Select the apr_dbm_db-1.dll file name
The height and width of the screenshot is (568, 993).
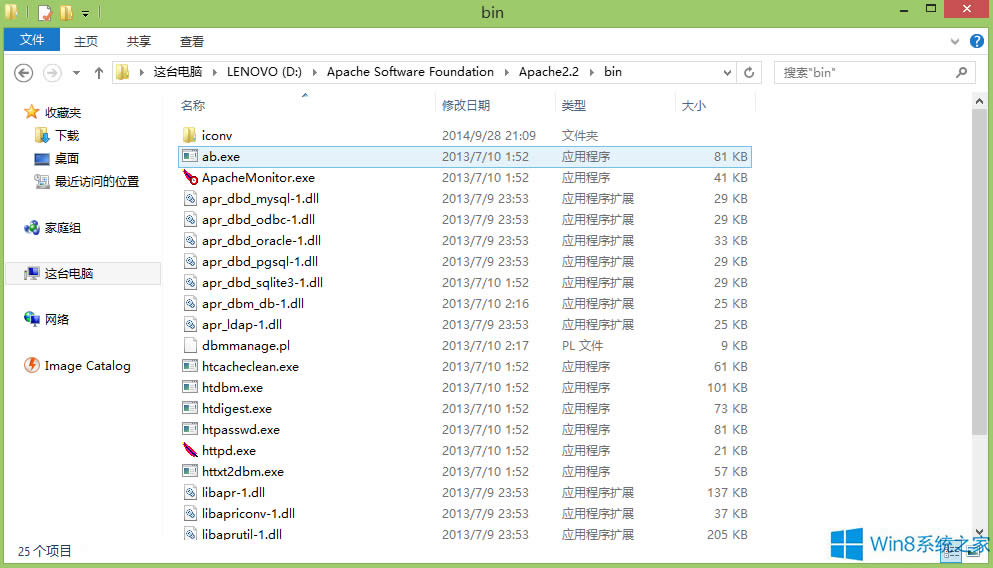[253, 303]
